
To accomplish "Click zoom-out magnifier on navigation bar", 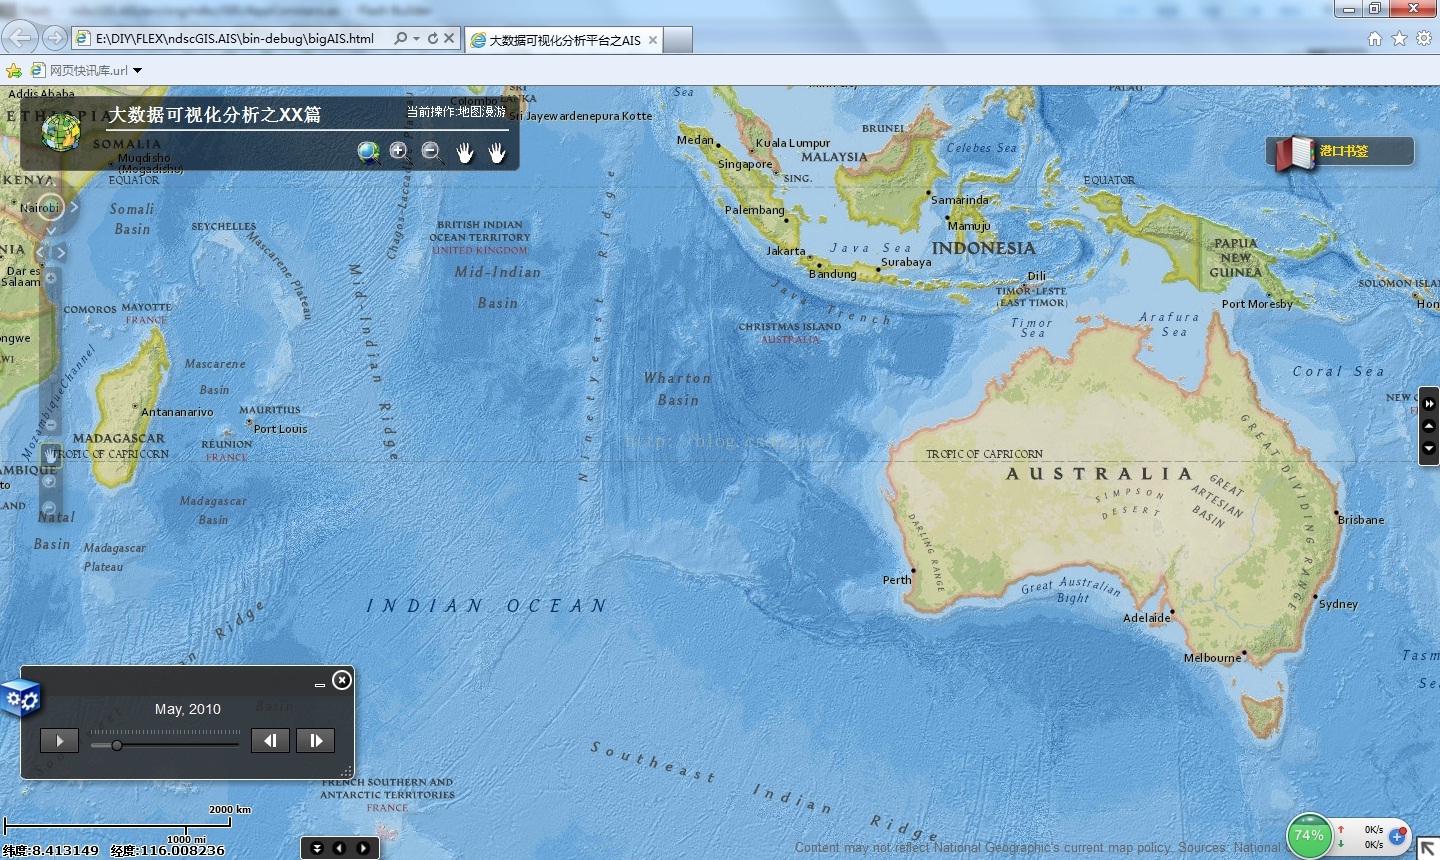I will (49, 507).
